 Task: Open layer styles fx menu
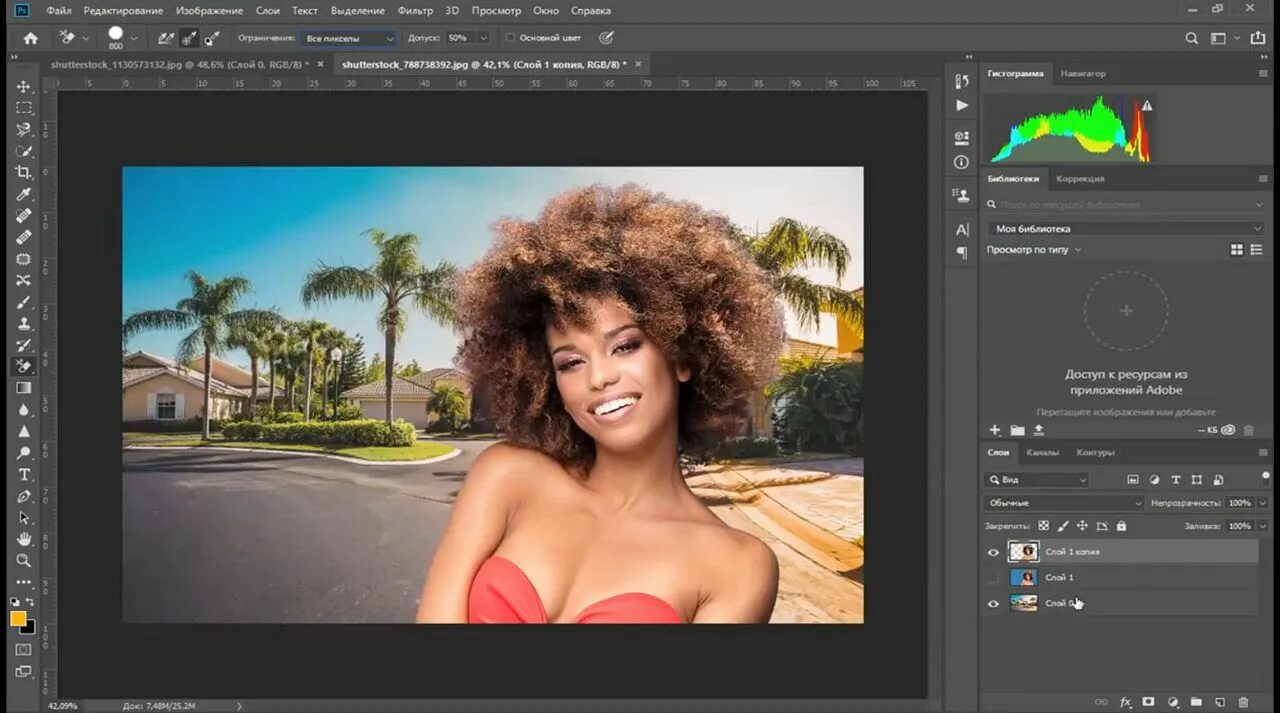(x=1125, y=702)
